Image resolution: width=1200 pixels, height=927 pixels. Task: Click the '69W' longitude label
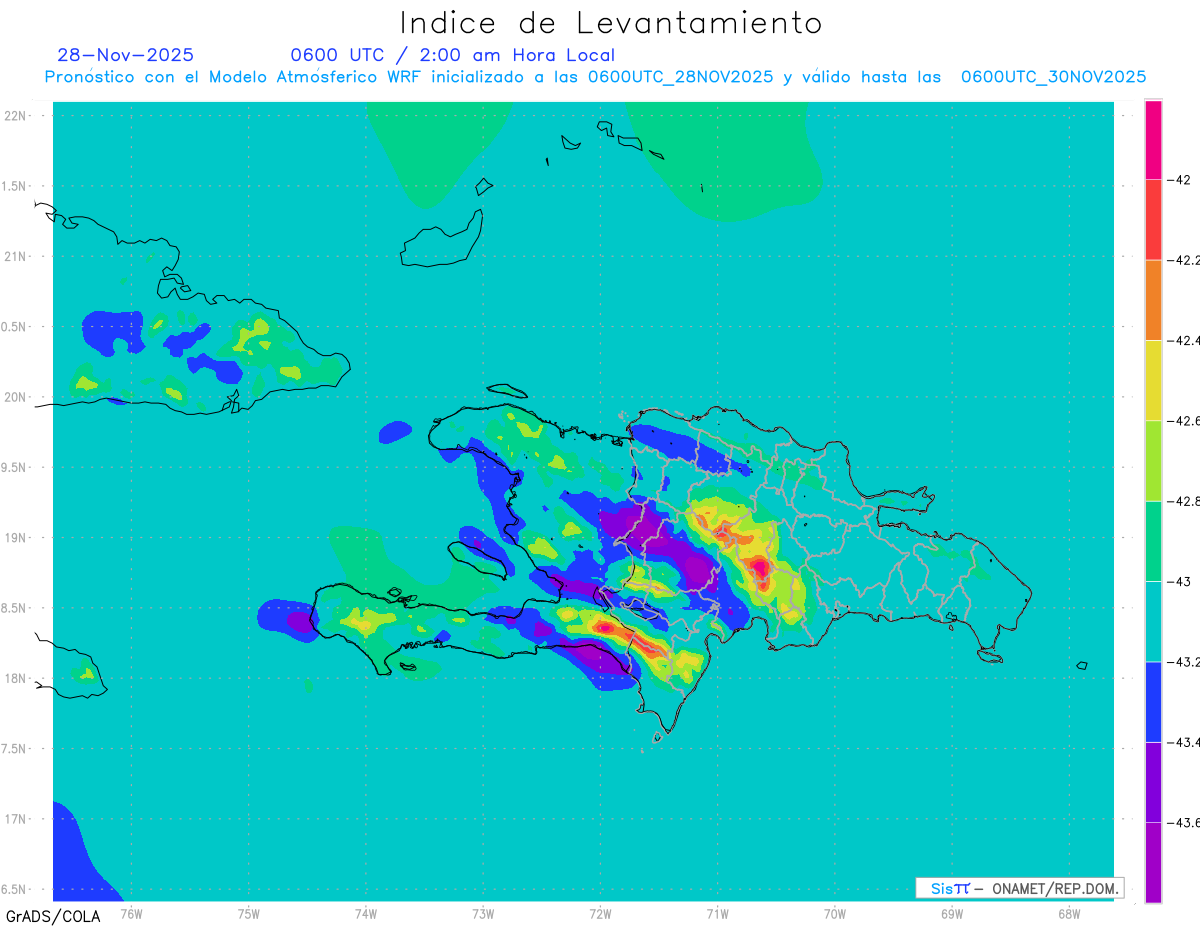tap(951, 912)
